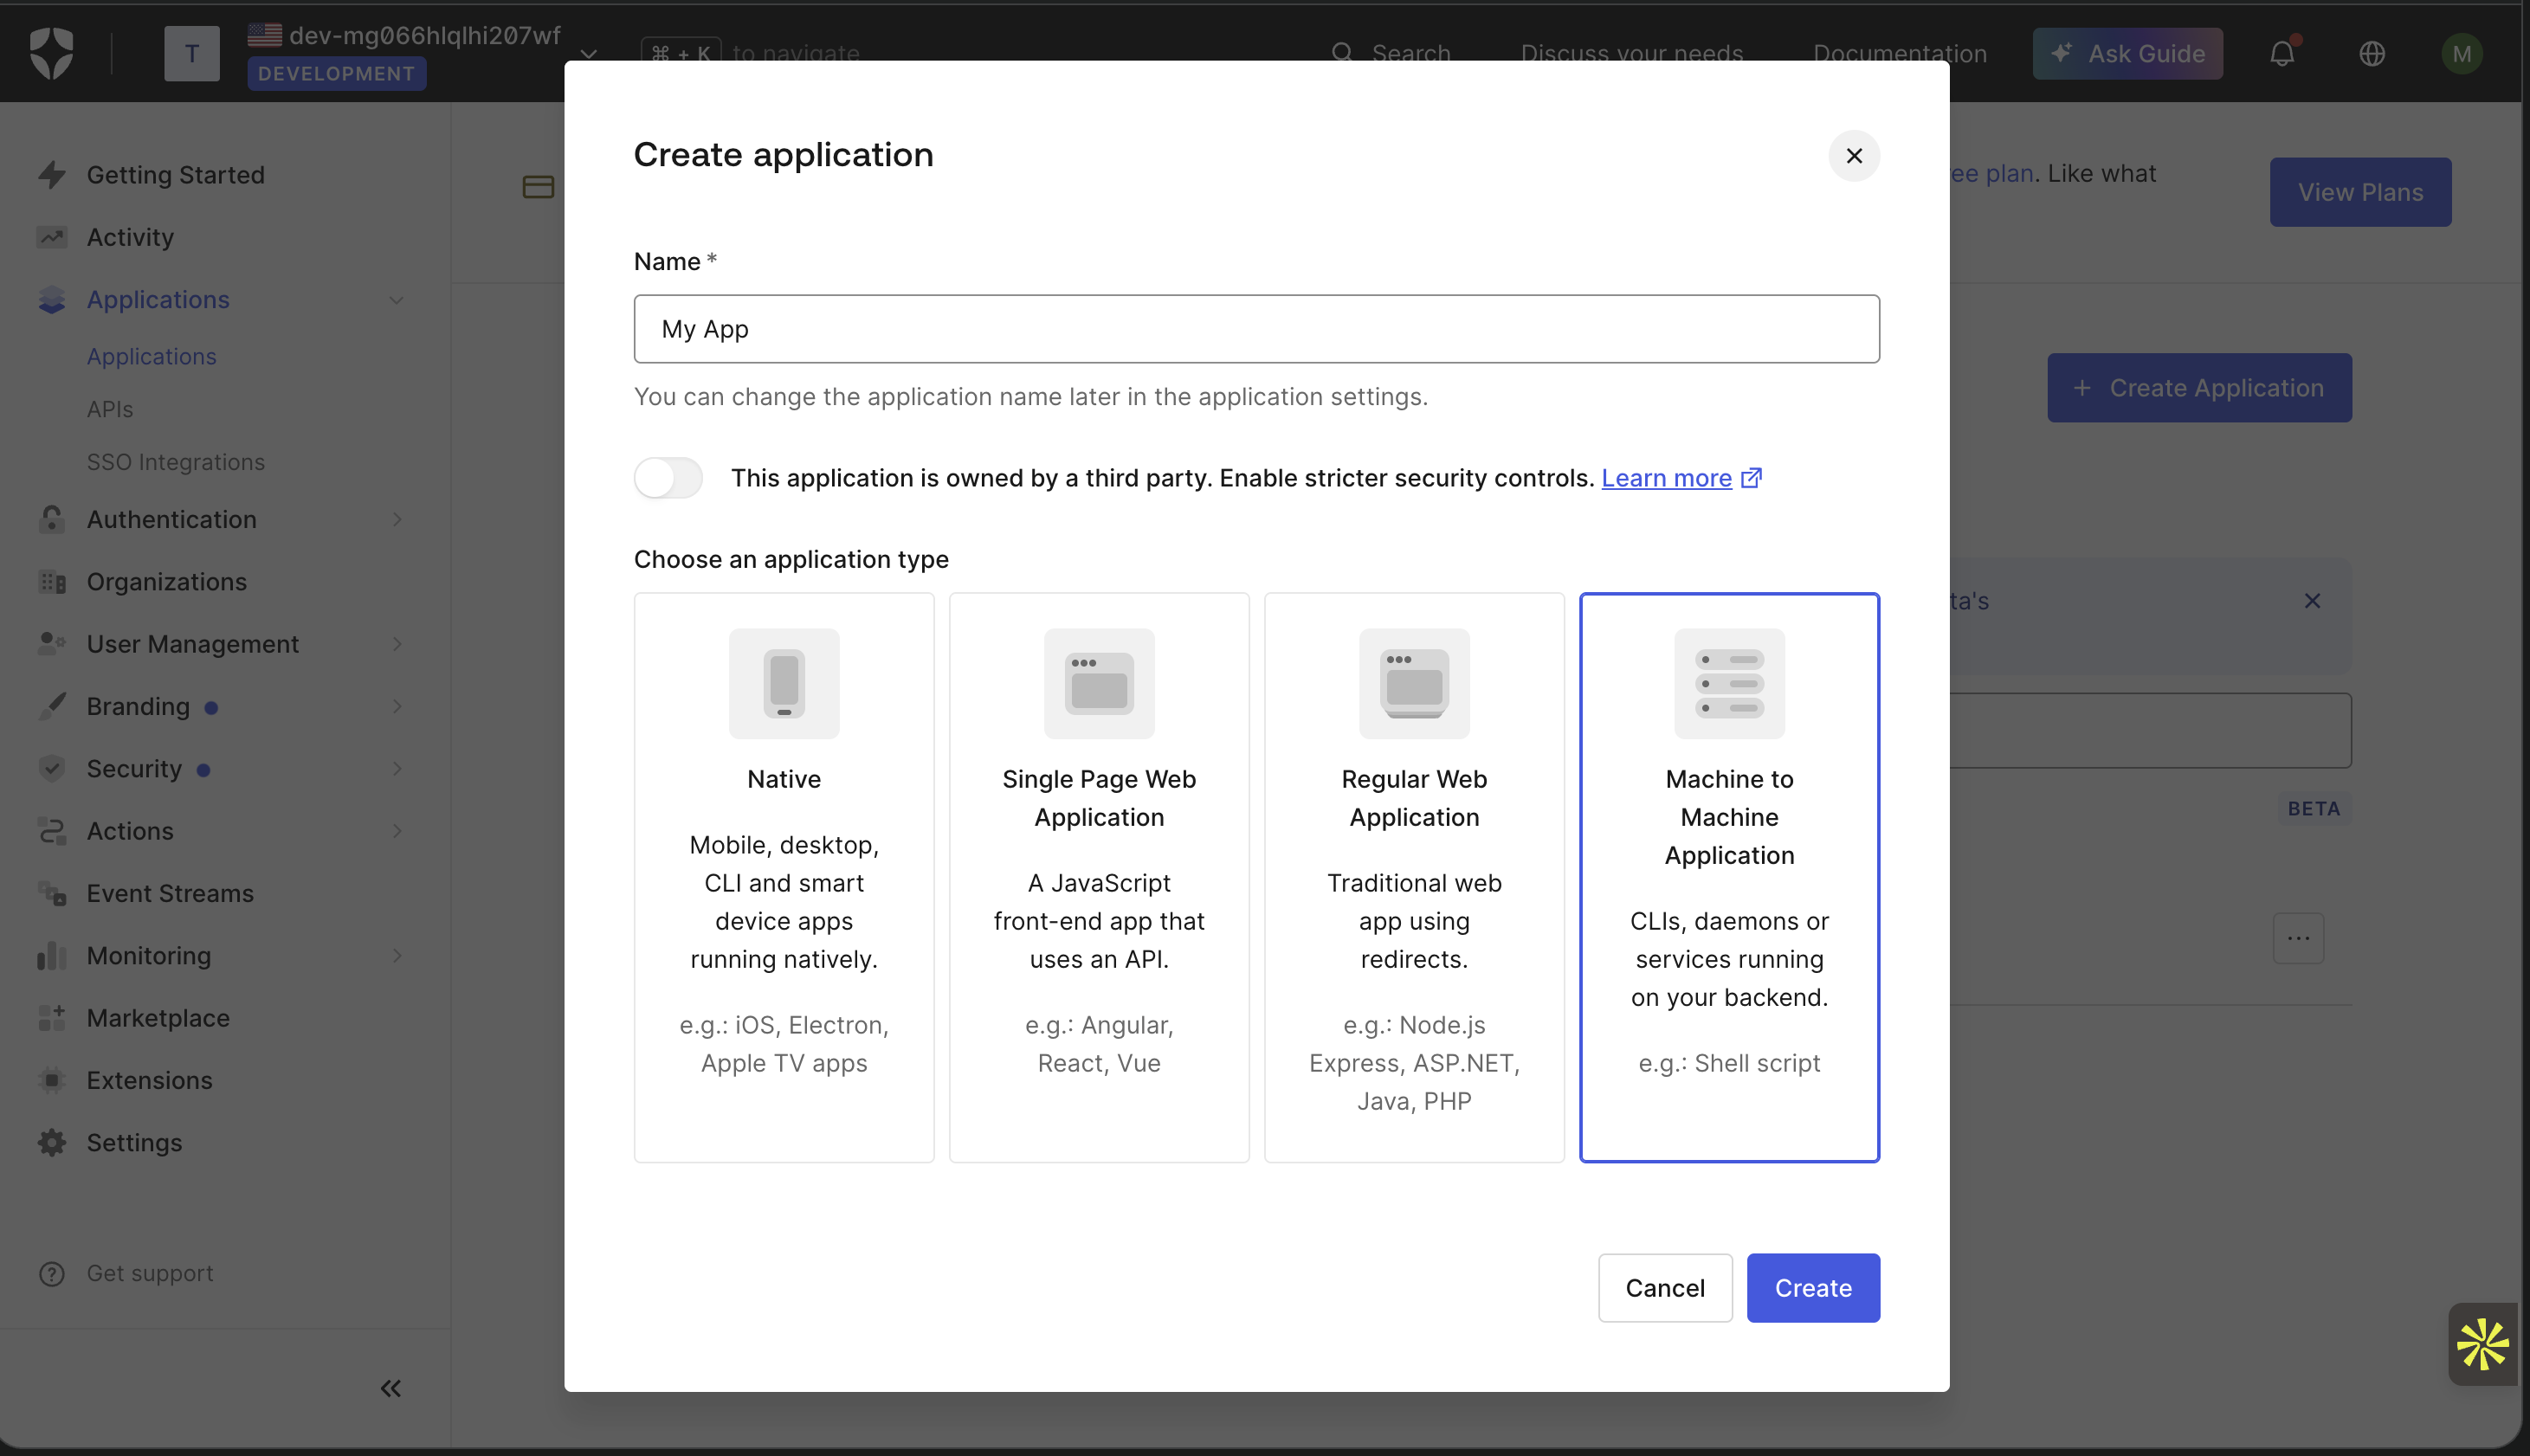The image size is (2530, 1456).
Task: Click the Get support link
Action: tap(150, 1273)
